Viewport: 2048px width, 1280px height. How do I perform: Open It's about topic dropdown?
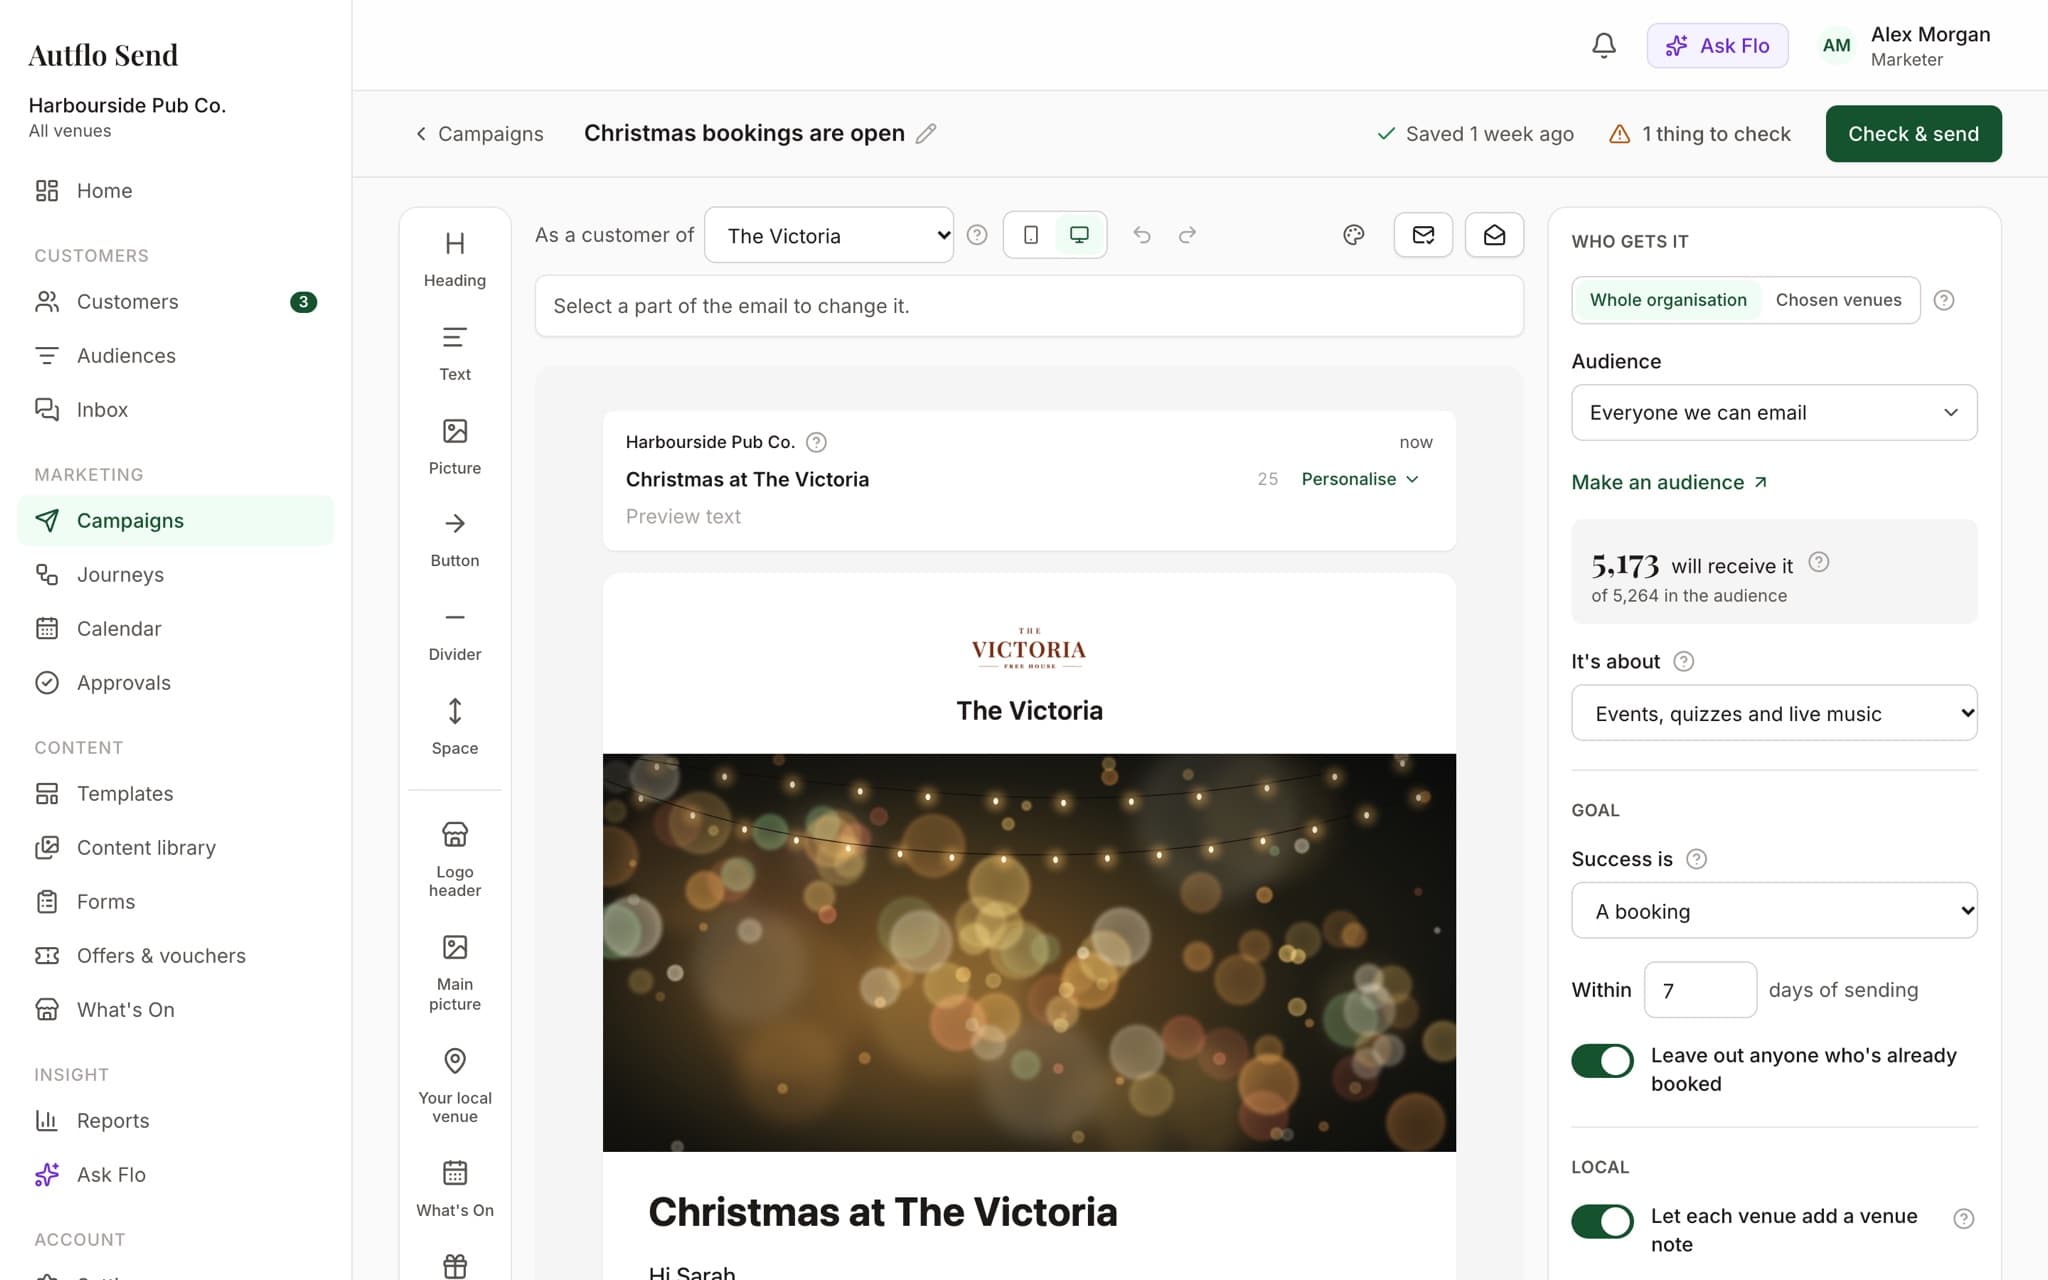1774,713
